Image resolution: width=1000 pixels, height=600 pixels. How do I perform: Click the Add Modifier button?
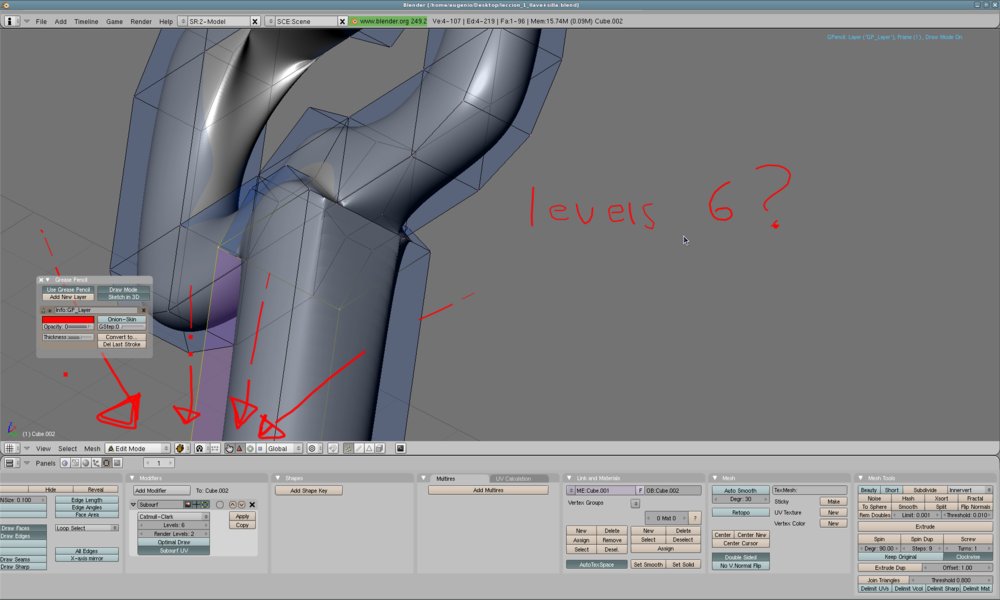point(162,490)
